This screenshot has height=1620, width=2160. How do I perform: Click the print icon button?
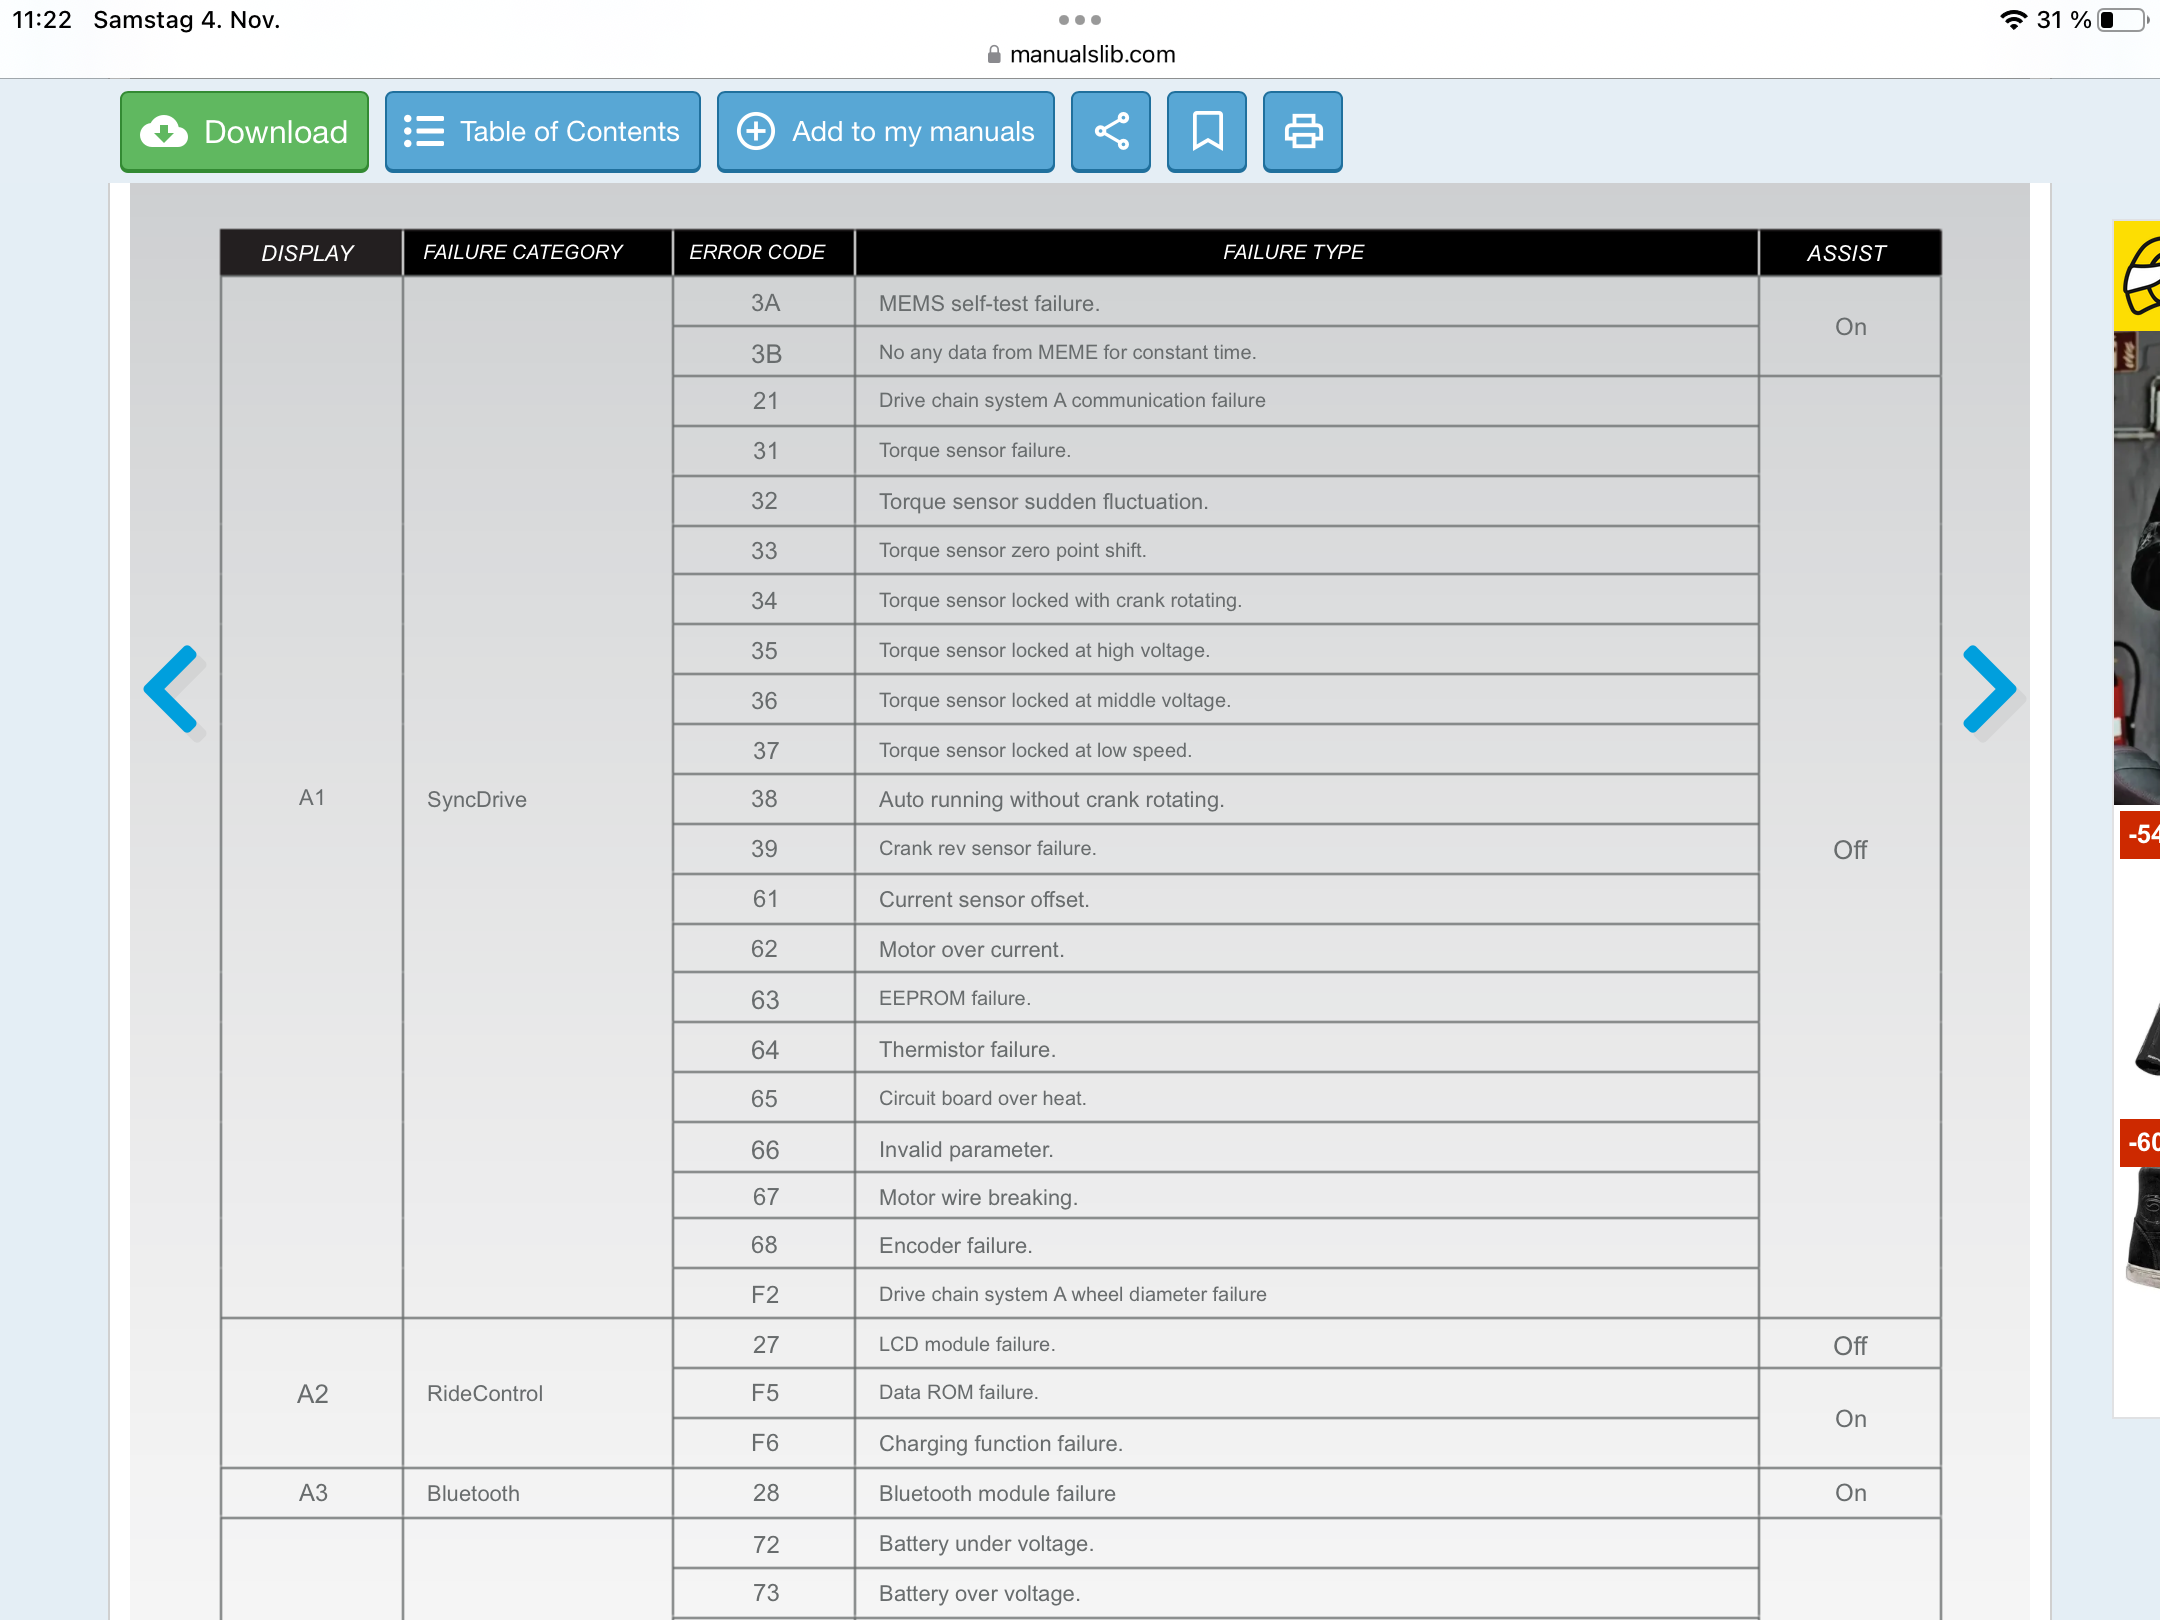point(1303,132)
